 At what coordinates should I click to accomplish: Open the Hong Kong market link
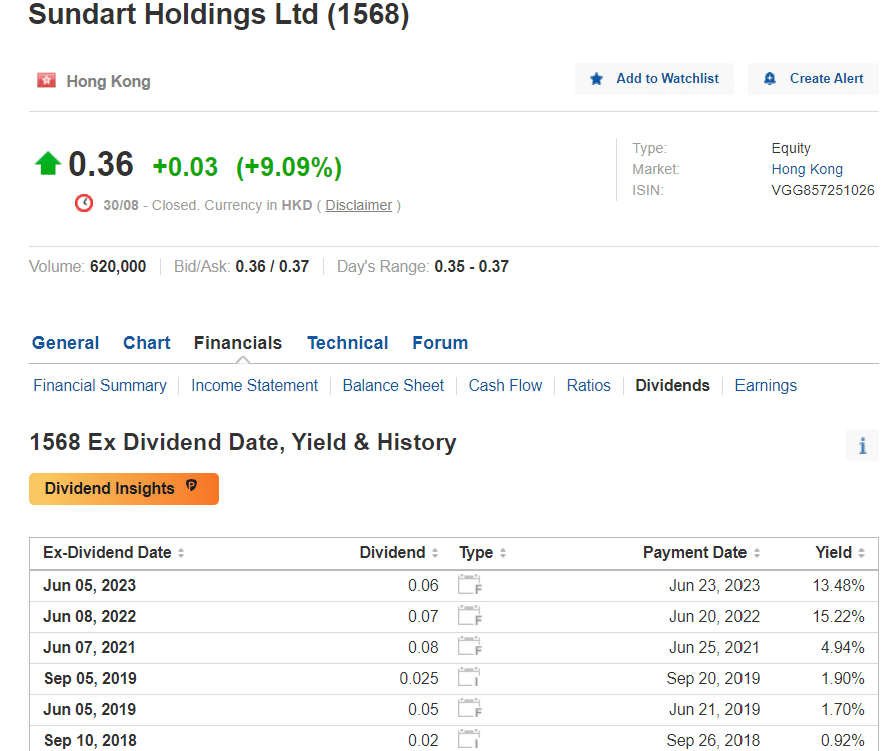point(807,169)
